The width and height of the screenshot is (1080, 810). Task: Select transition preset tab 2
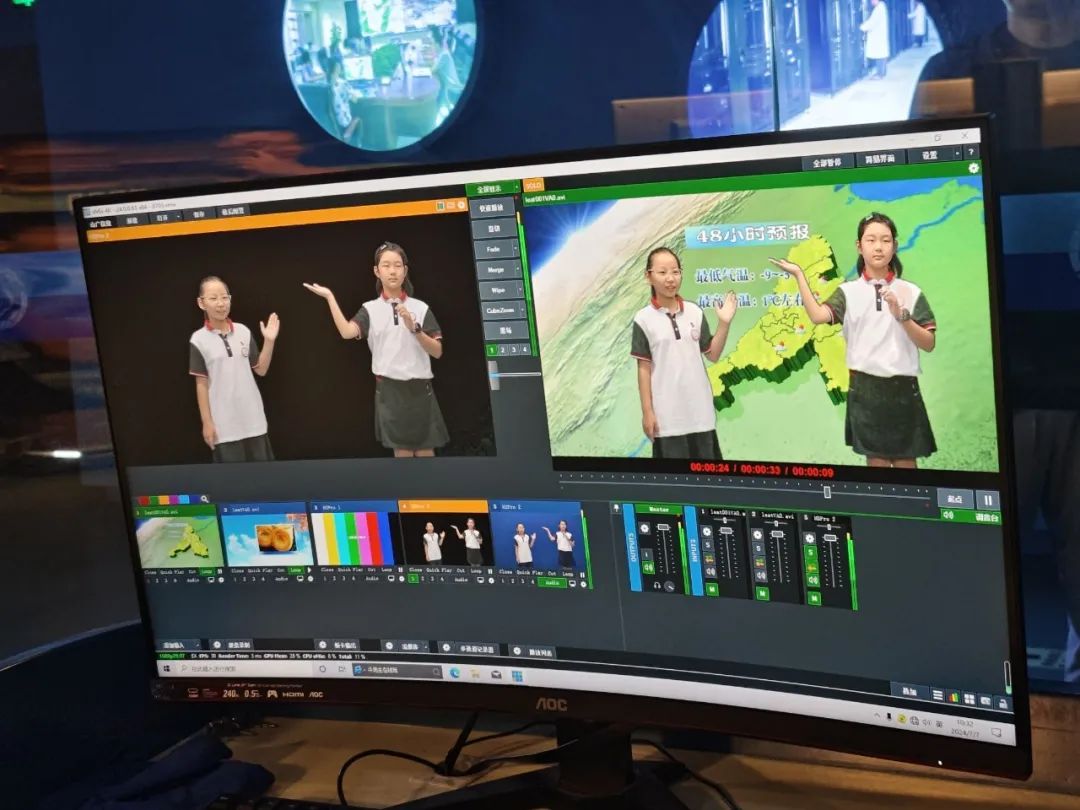(x=503, y=350)
